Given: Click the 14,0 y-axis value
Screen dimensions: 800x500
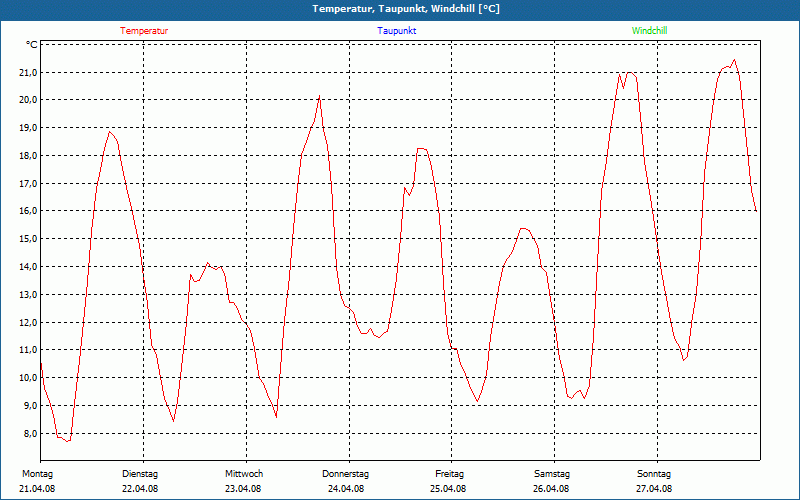Looking at the screenshot, I should coord(29,267).
